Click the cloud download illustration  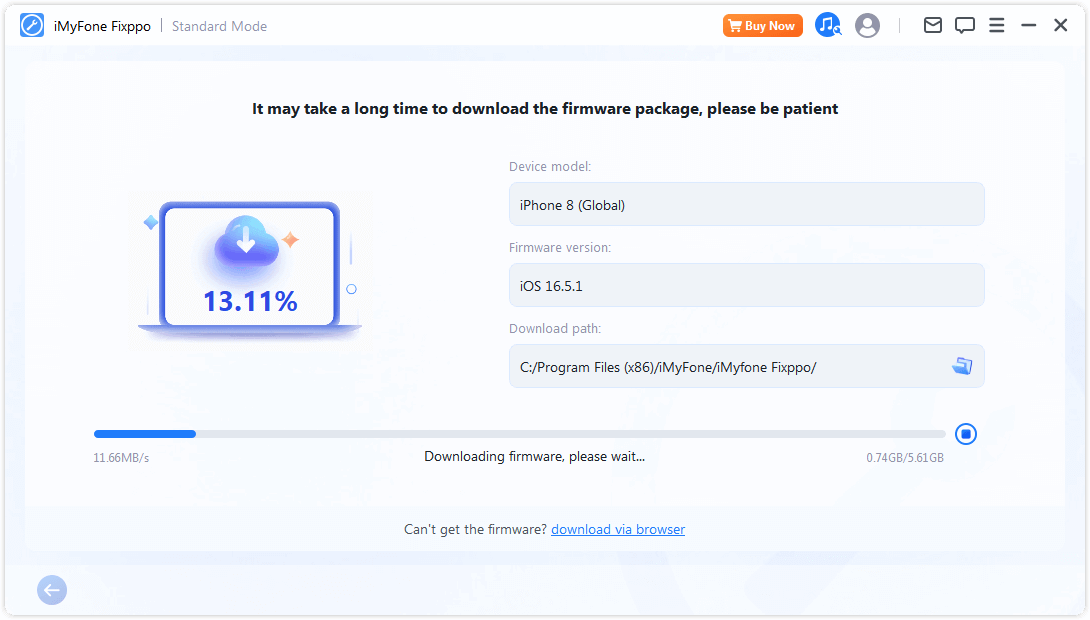244,244
